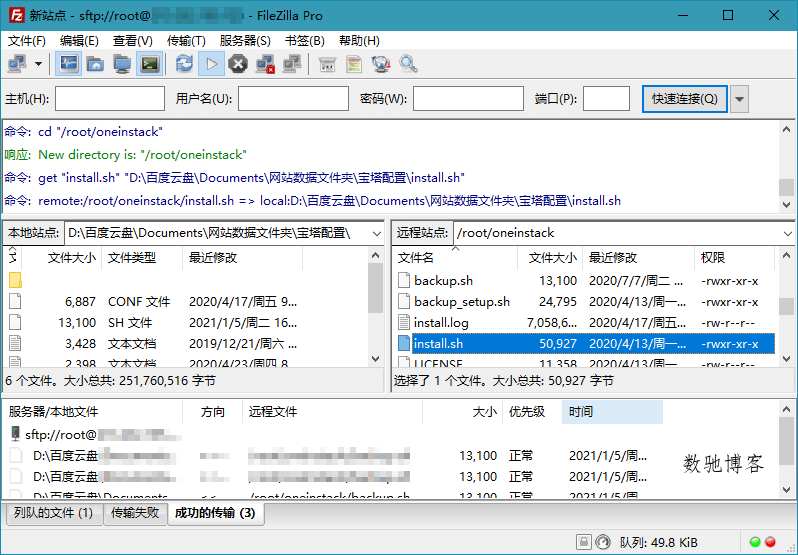Cancel the current operation icon
The height and width of the screenshot is (555, 798).
click(238, 64)
